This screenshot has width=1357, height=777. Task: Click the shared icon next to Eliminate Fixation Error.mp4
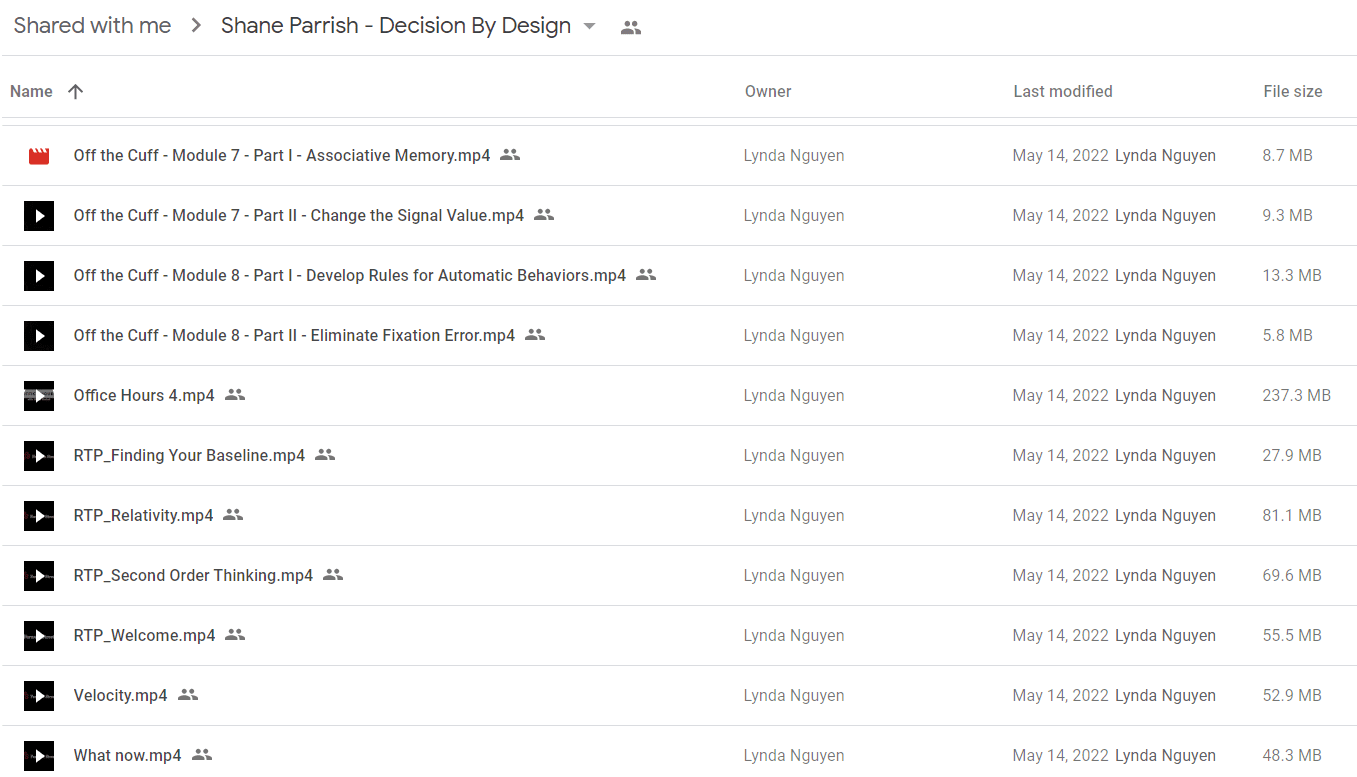[535, 335]
